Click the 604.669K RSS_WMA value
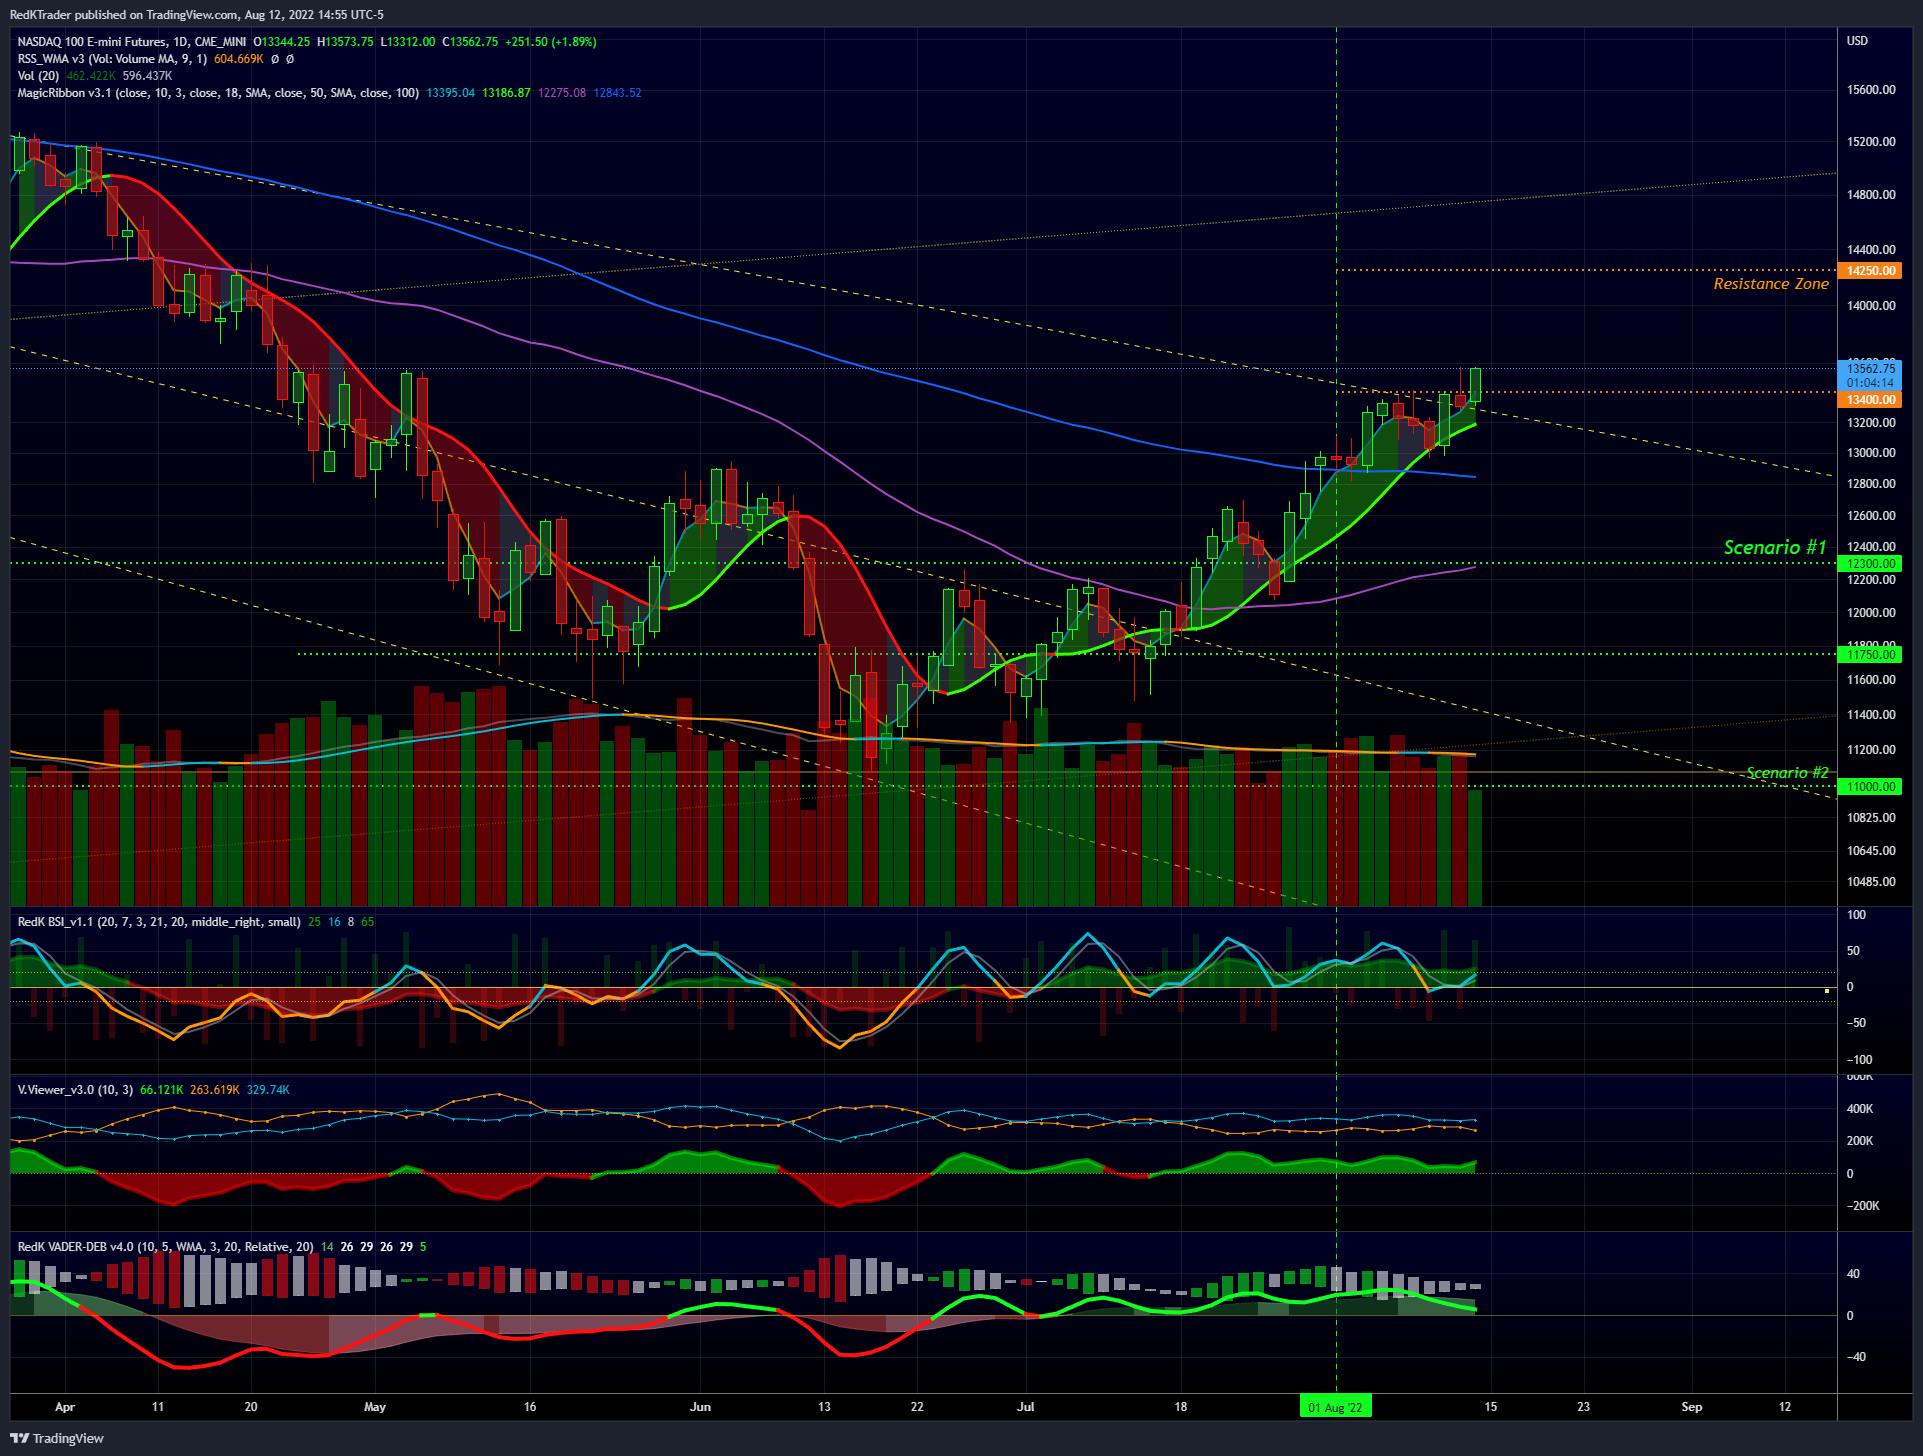Screen dimensions: 1923x1456 click(239, 59)
